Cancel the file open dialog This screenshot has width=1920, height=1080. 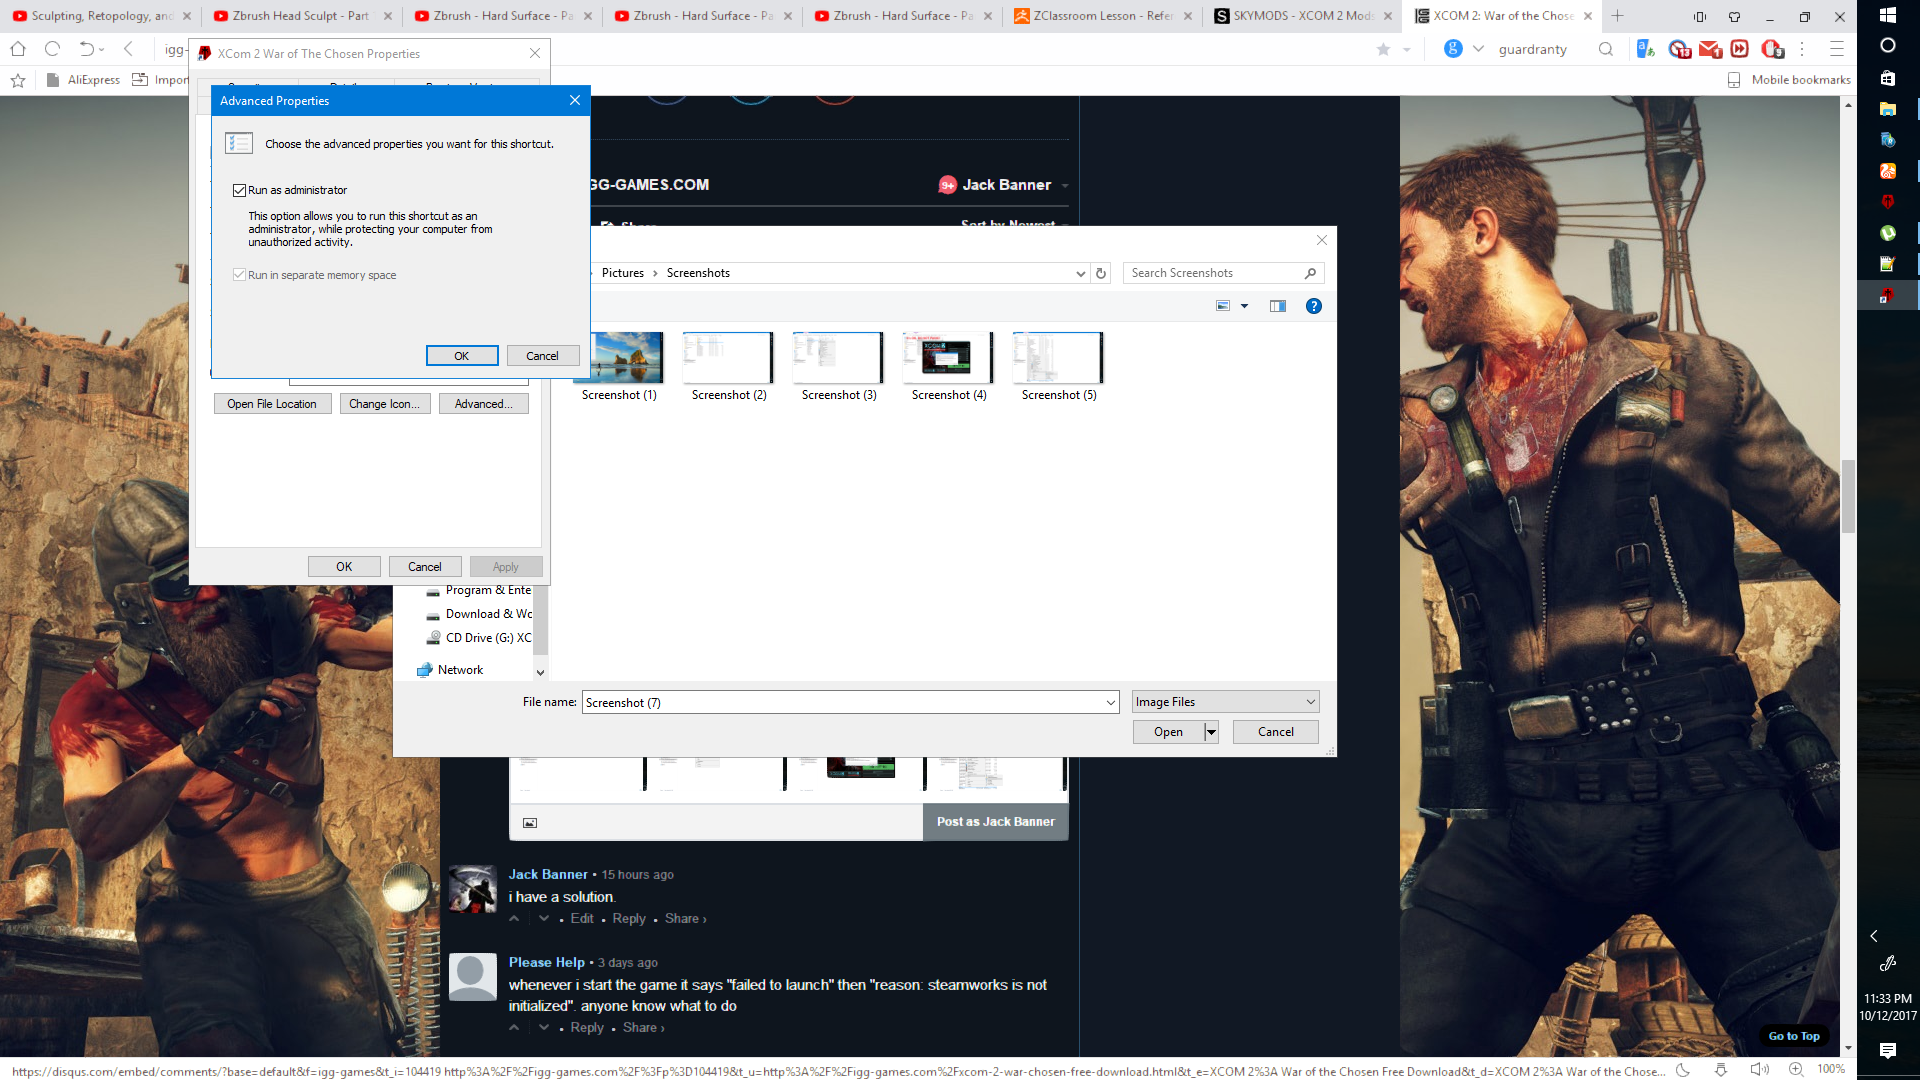click(1275, 732)
